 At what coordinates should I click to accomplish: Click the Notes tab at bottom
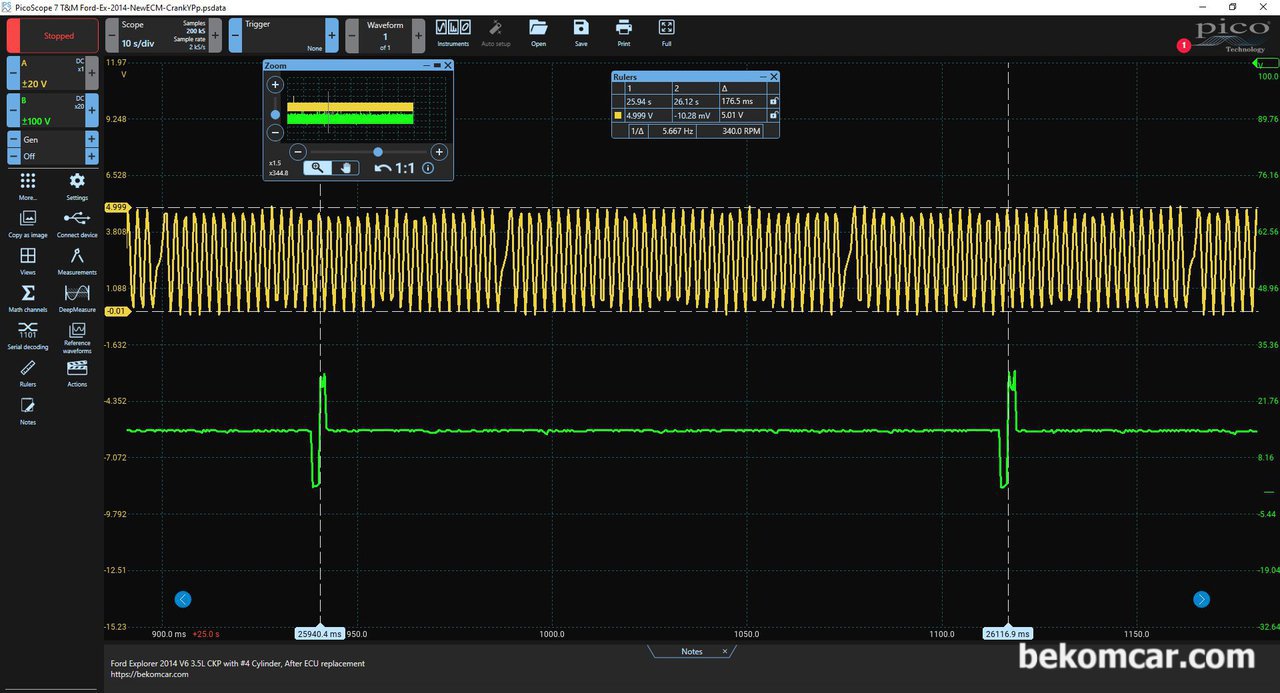click(x=692, y=651)
